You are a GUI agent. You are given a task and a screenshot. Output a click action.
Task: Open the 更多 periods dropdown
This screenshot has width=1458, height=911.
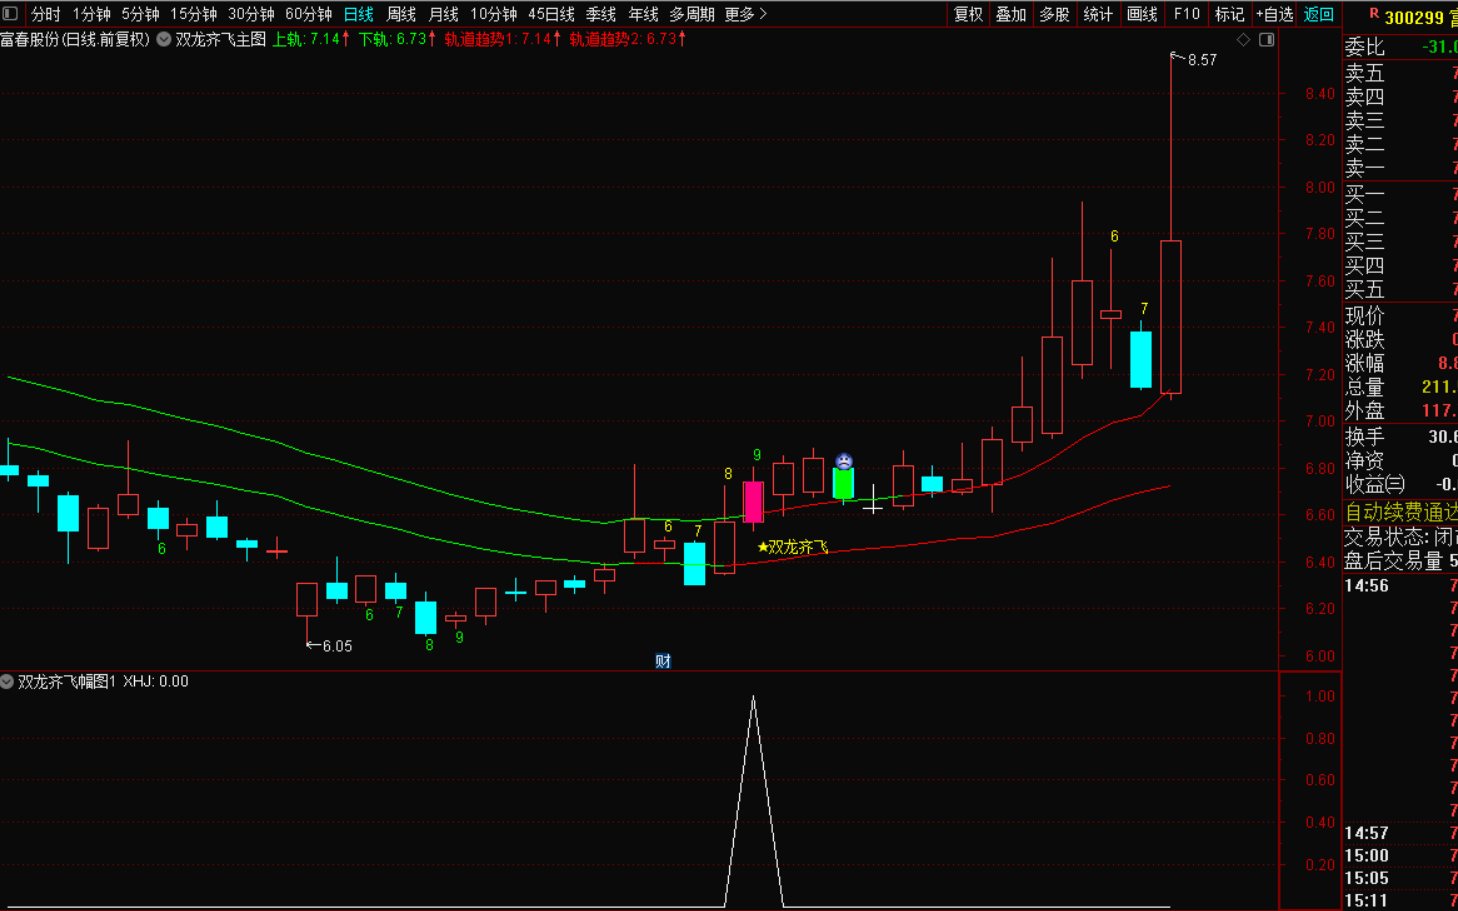pos(745,14)
